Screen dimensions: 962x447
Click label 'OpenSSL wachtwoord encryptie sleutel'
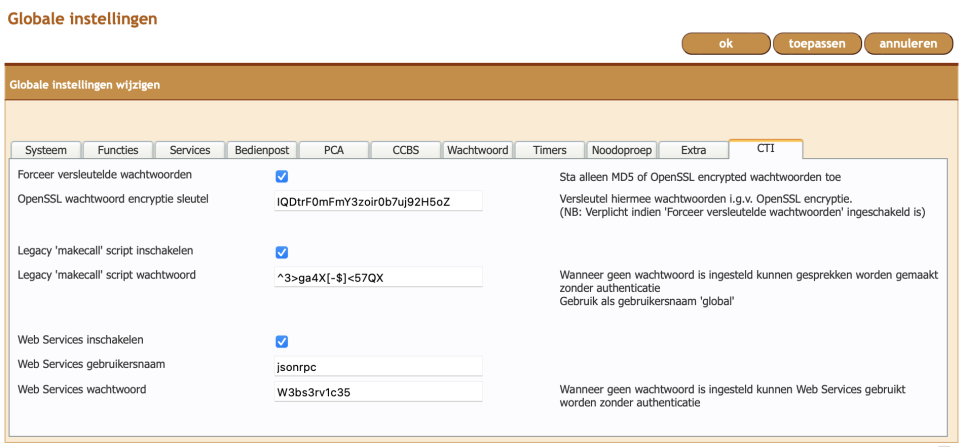pyautogui.click(x=114, y=199)
